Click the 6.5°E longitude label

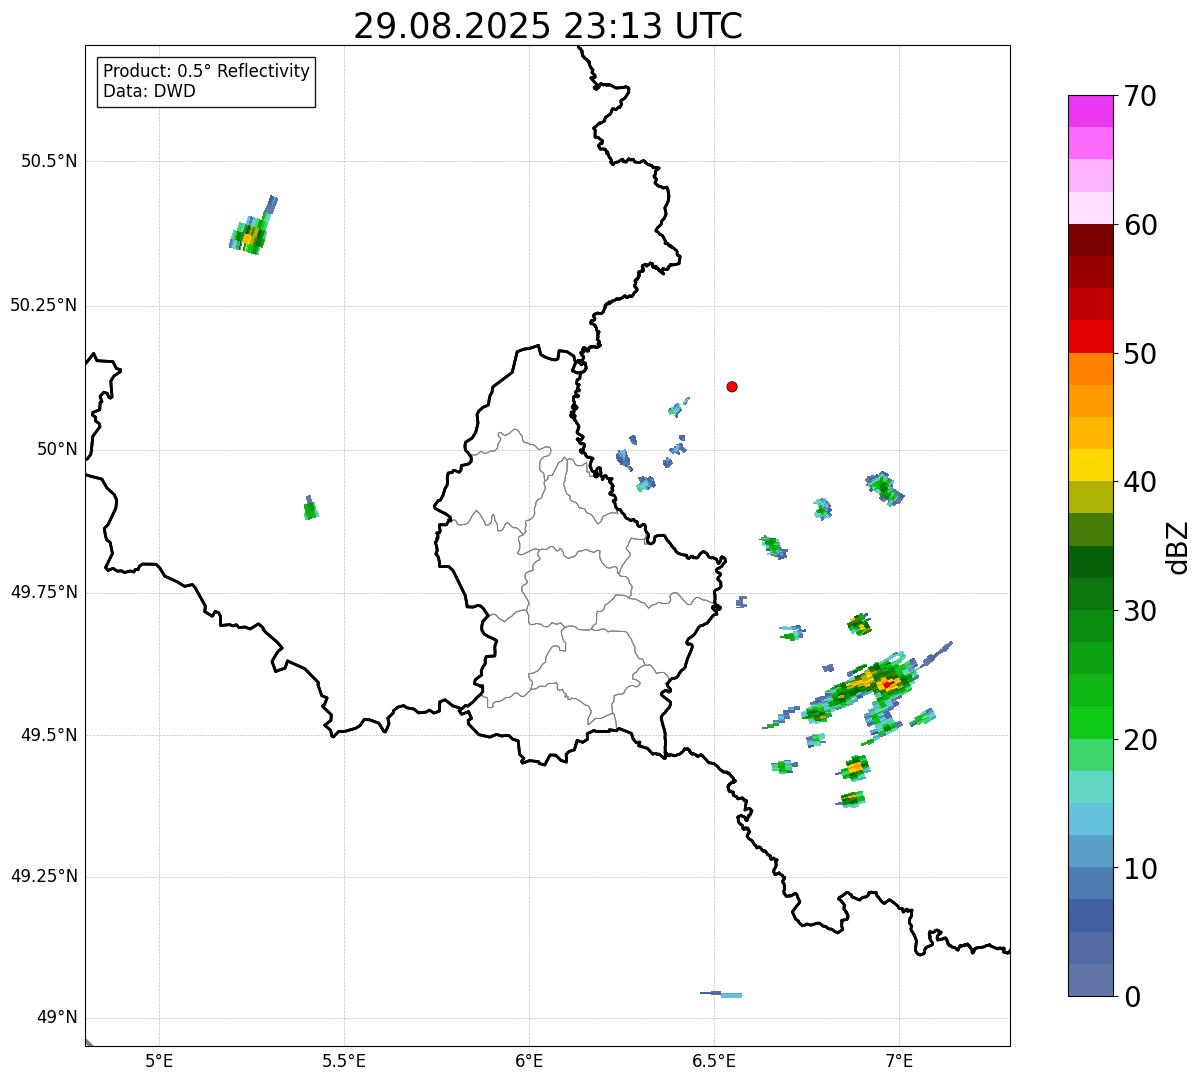click(714, 1060)
